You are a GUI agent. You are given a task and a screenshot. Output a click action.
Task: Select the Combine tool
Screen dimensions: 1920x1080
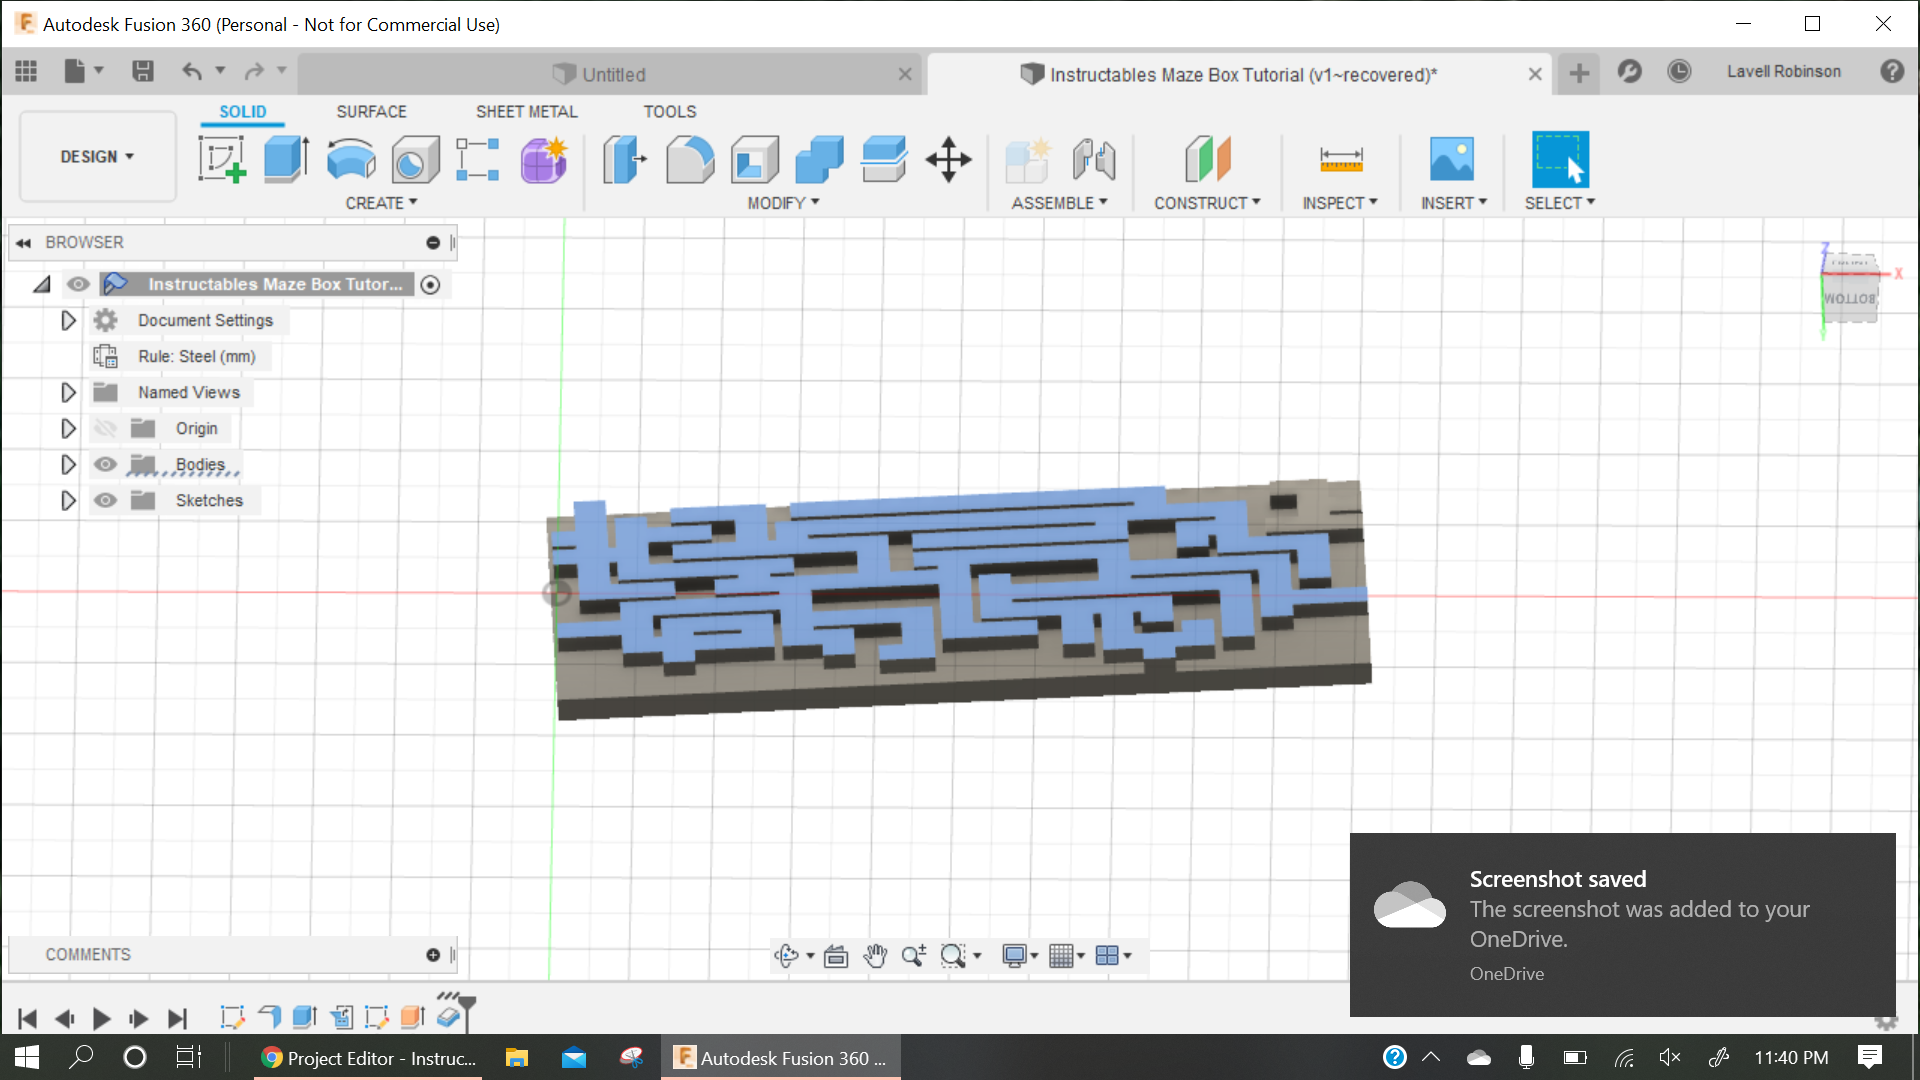[x=820, y=159]
